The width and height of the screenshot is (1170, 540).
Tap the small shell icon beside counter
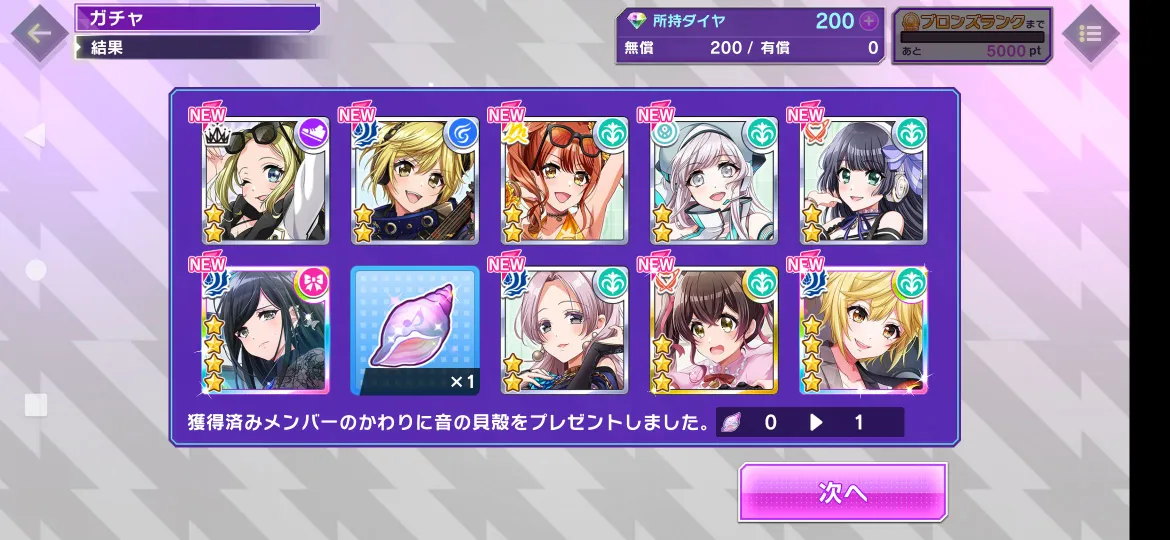pyautogui.click(x=732, y=423)
